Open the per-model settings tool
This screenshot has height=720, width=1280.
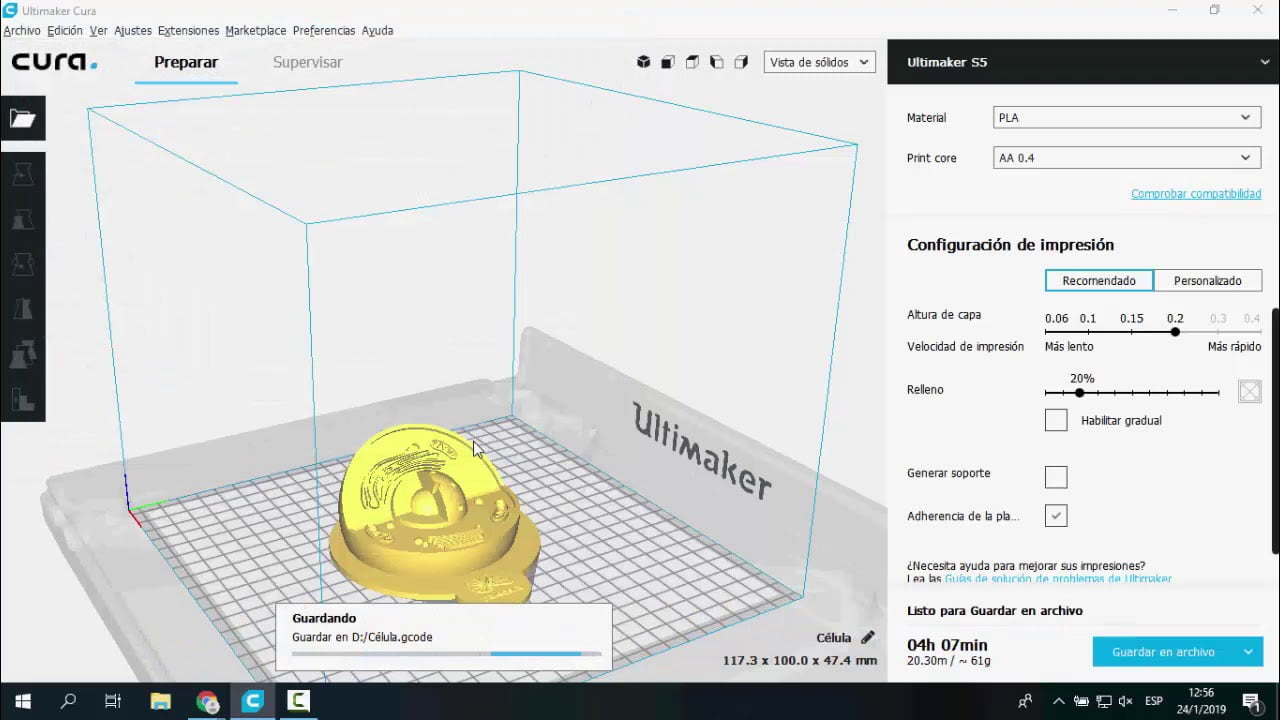(x=22, y=354)
